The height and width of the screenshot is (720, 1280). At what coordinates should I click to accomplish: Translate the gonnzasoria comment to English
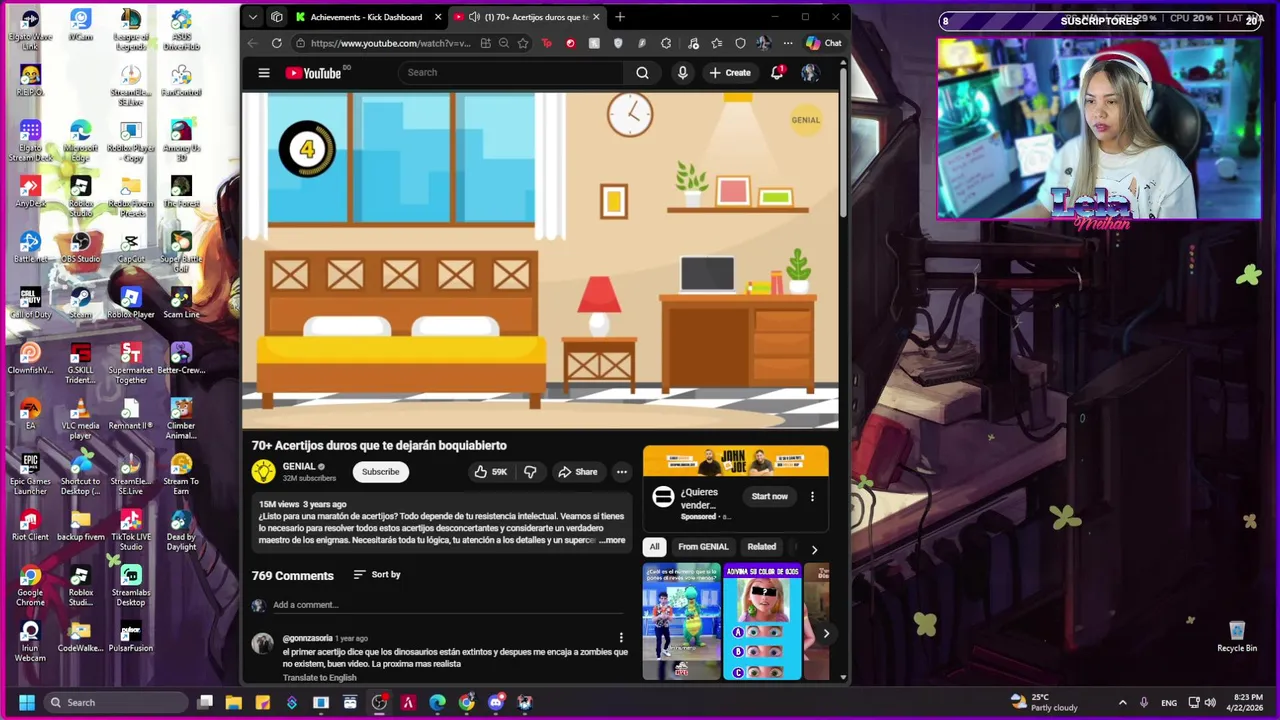[x=319, y=677]
